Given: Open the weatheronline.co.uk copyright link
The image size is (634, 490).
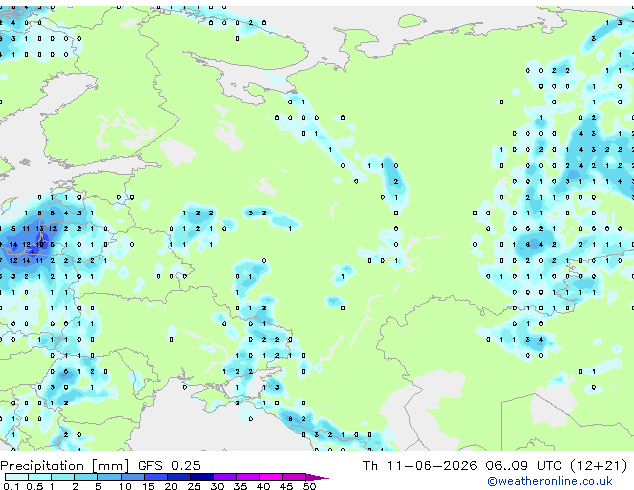Looking at the screenshot, I should pyautogui.click(x=550, y=481).
